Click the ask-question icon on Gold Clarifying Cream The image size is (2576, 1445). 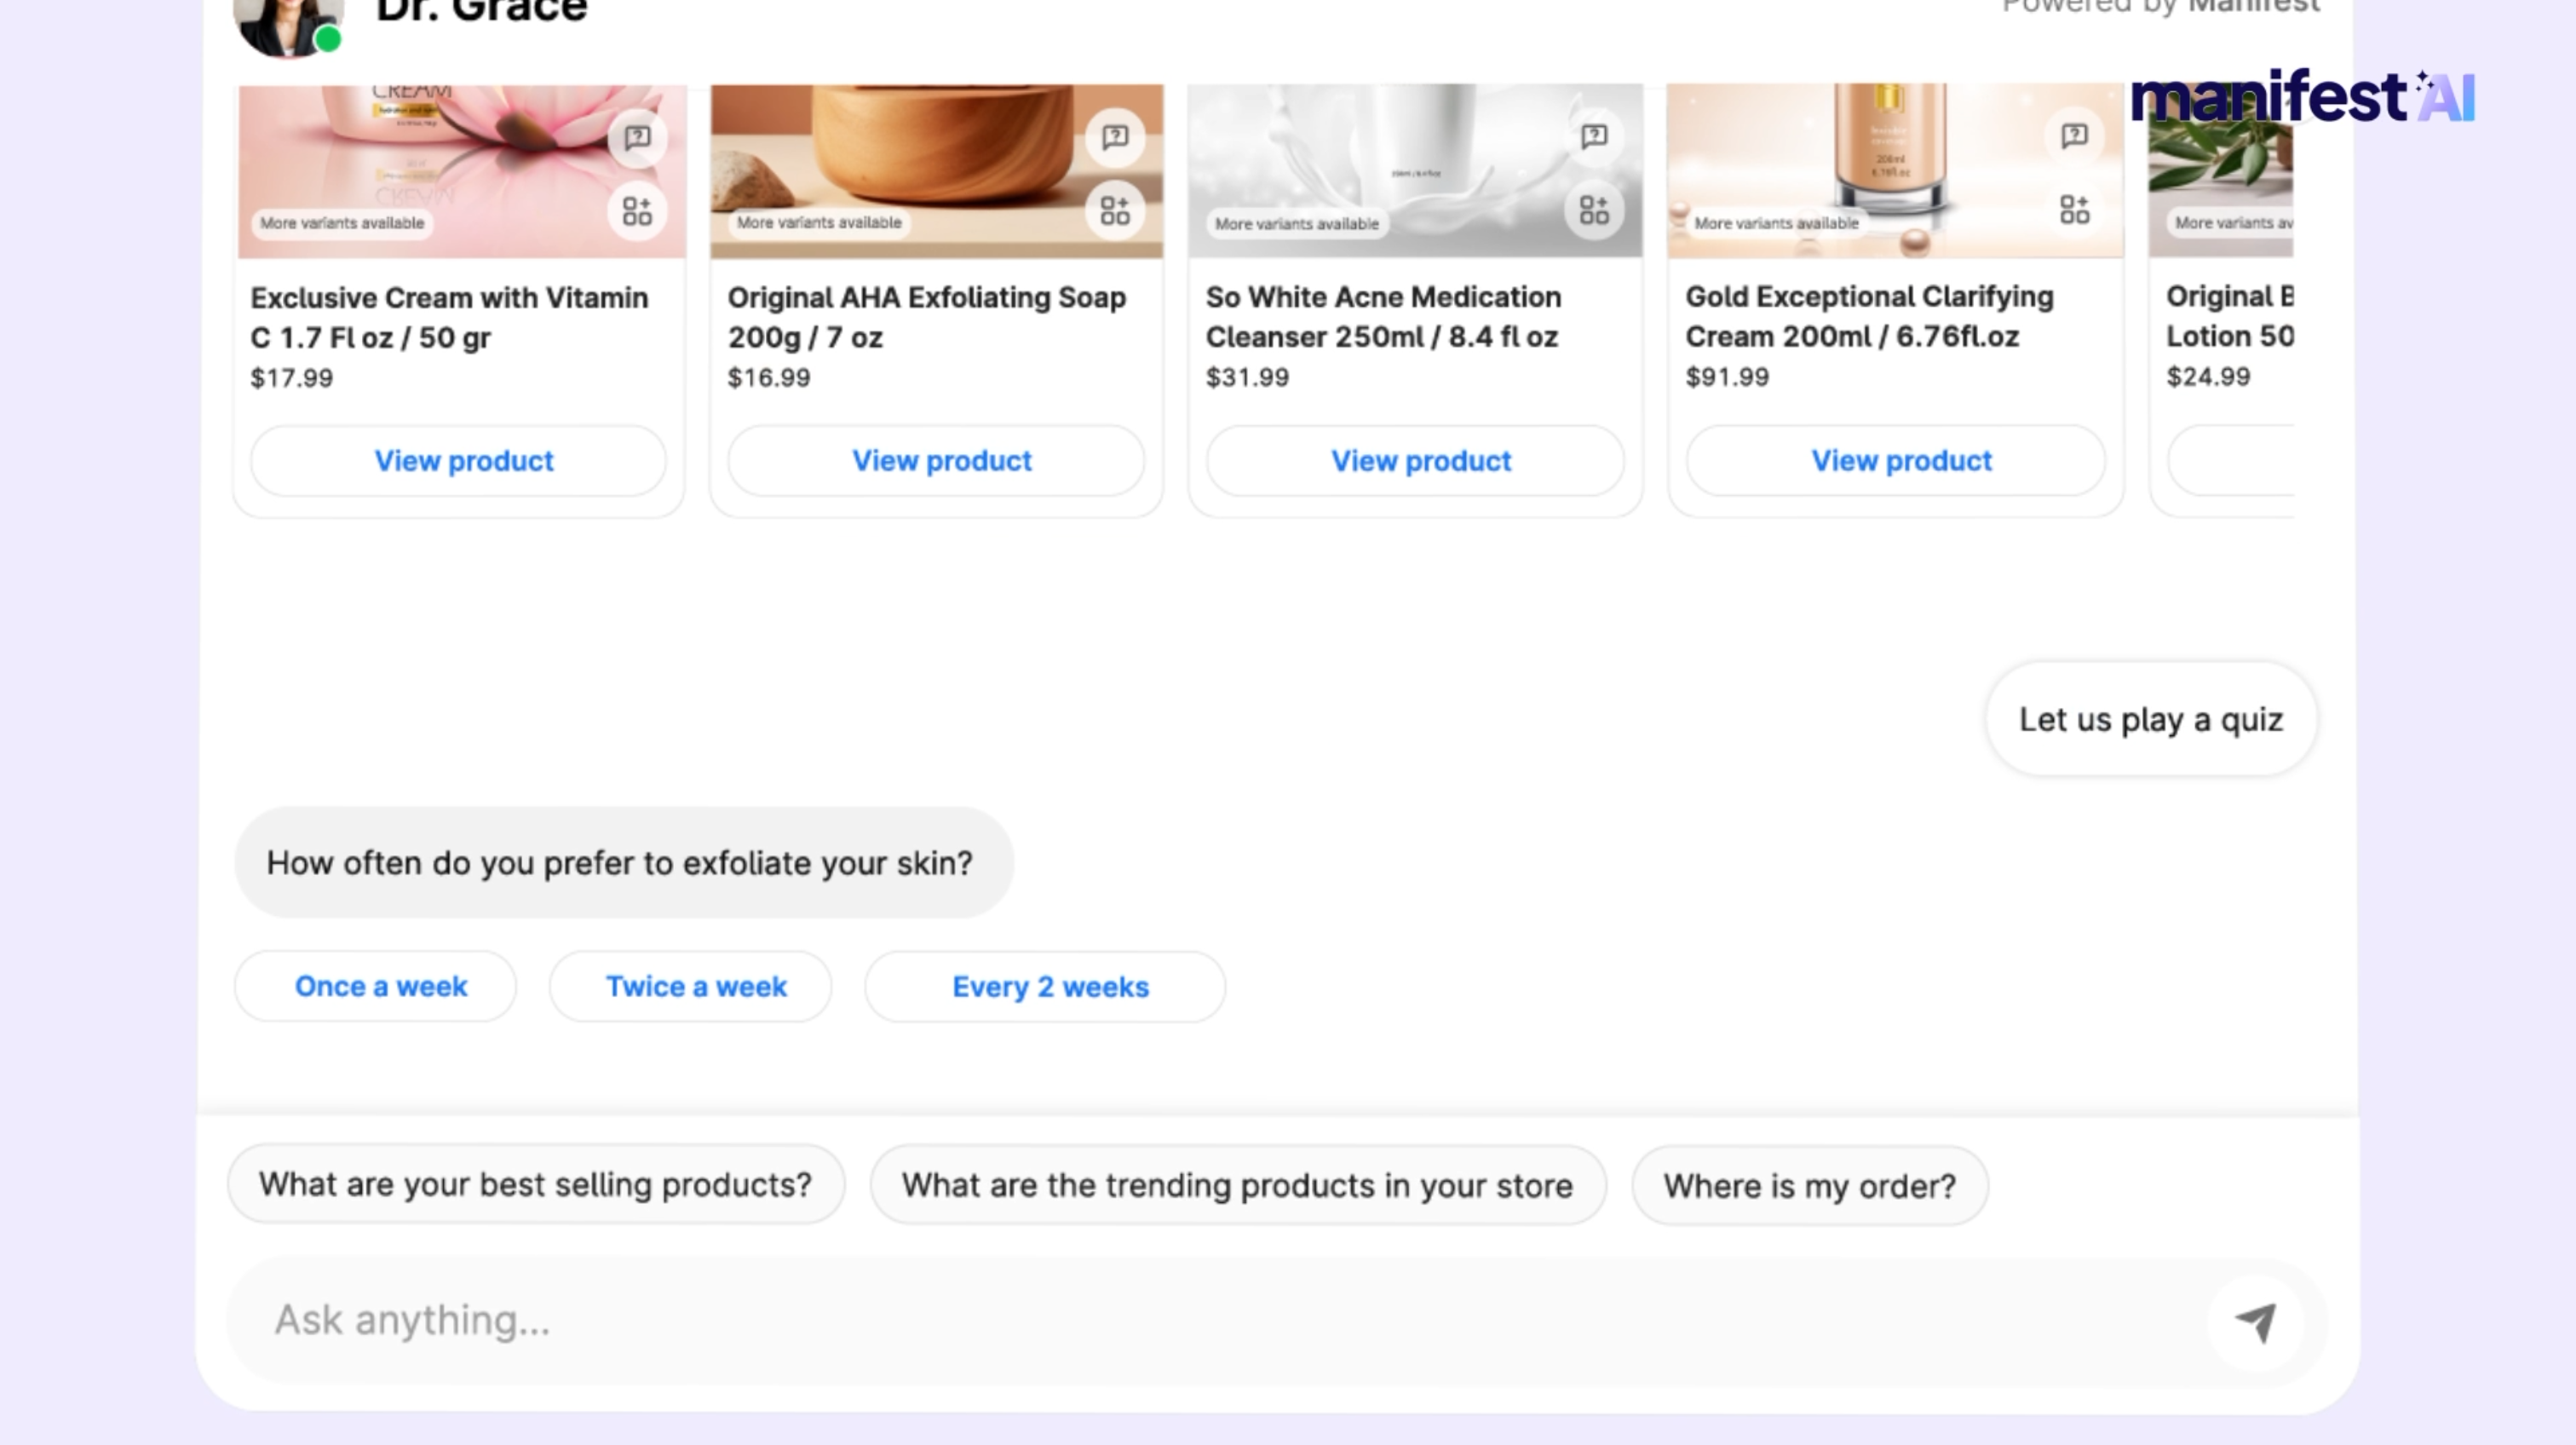(x=2074, y=136)
